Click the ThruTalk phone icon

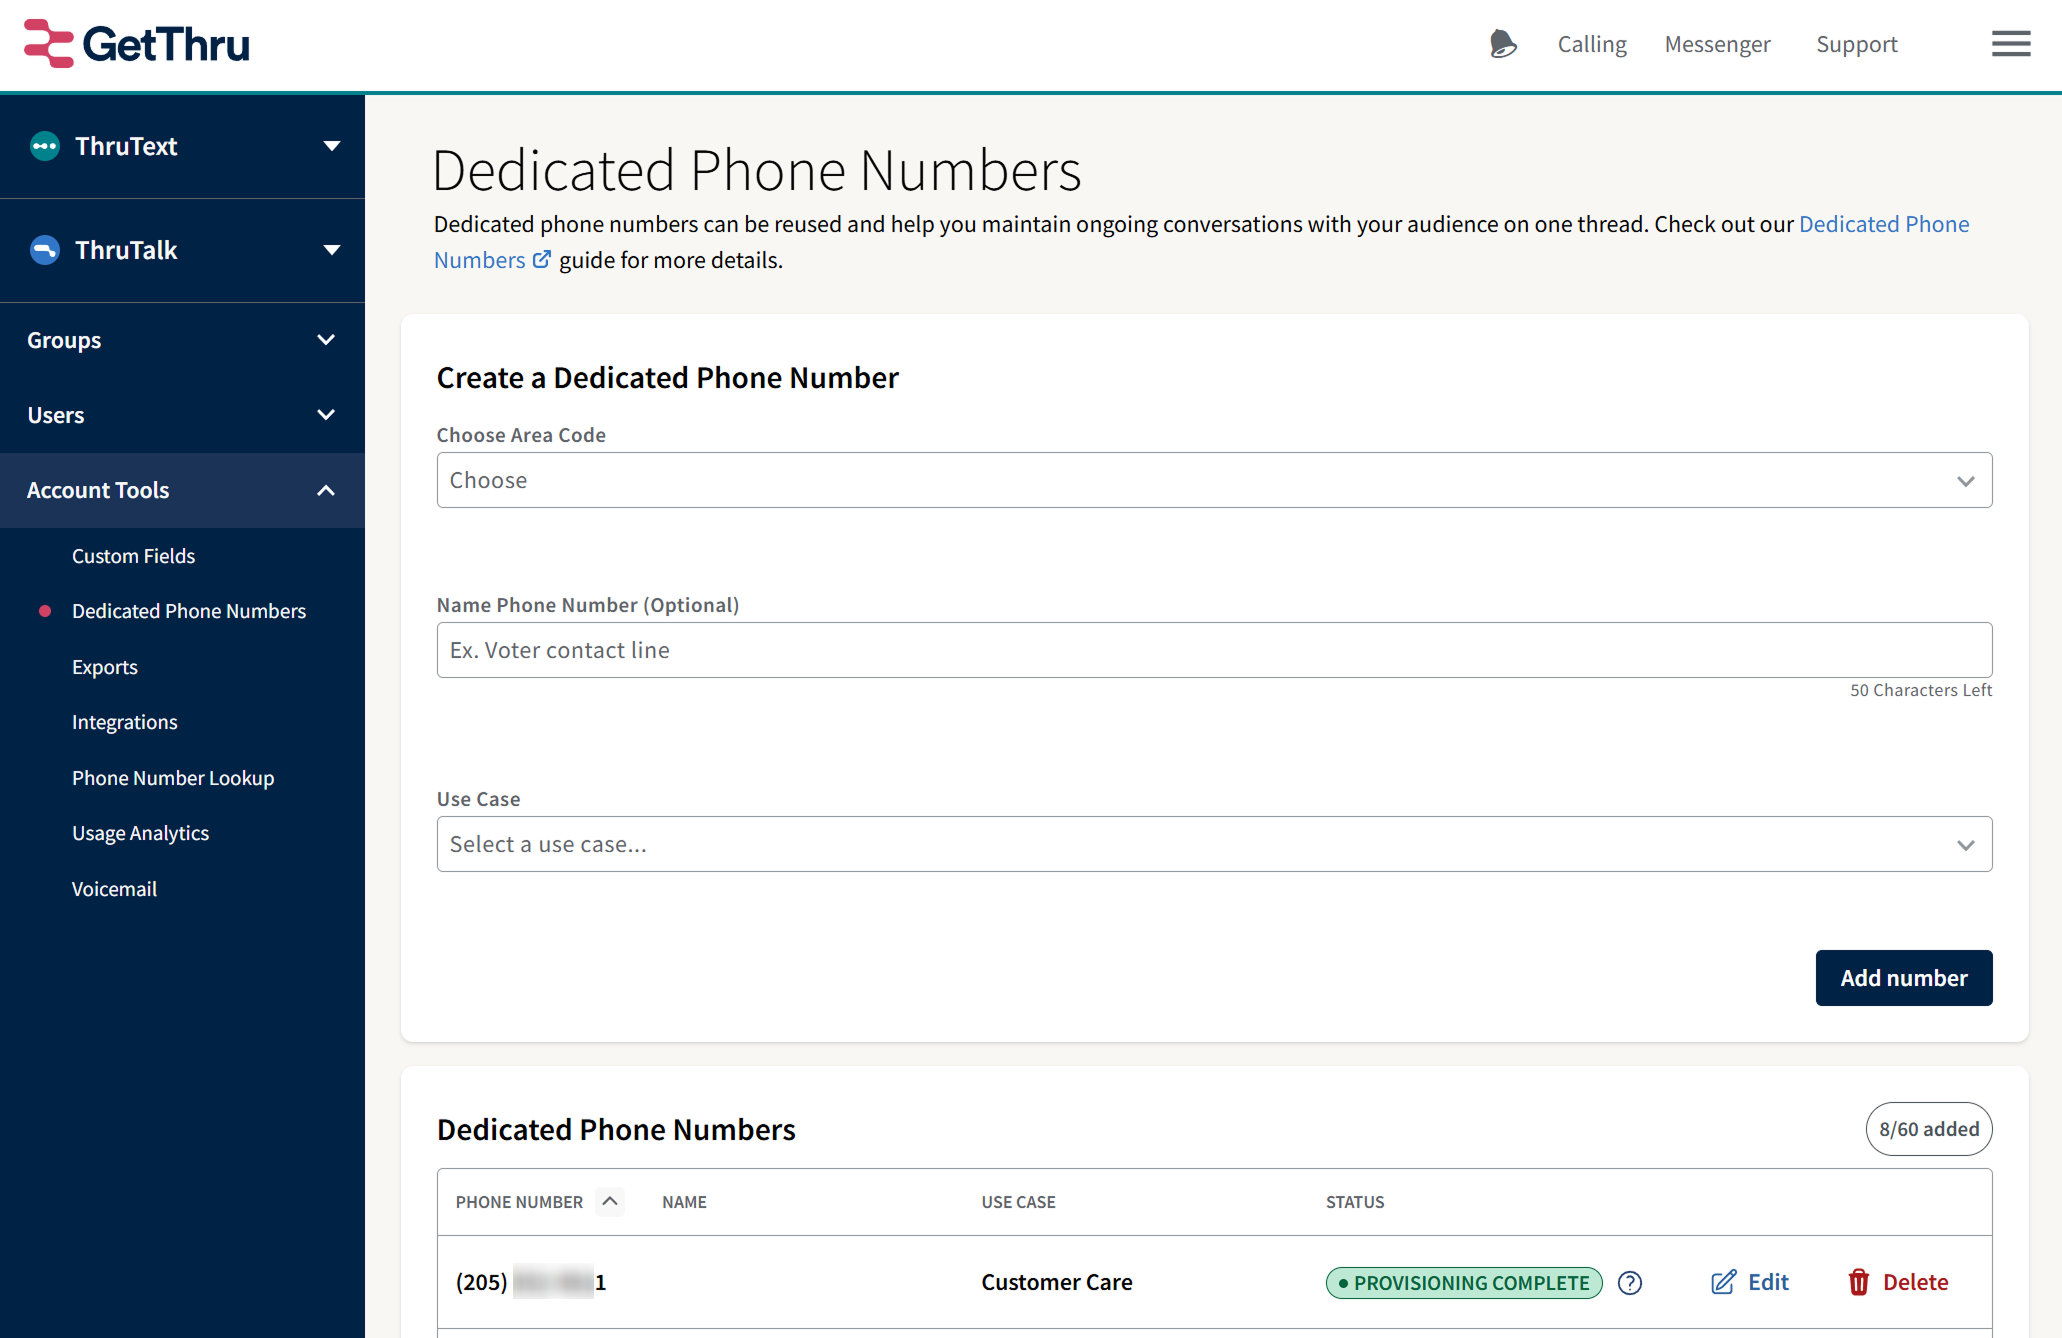(x=45, y=250)
